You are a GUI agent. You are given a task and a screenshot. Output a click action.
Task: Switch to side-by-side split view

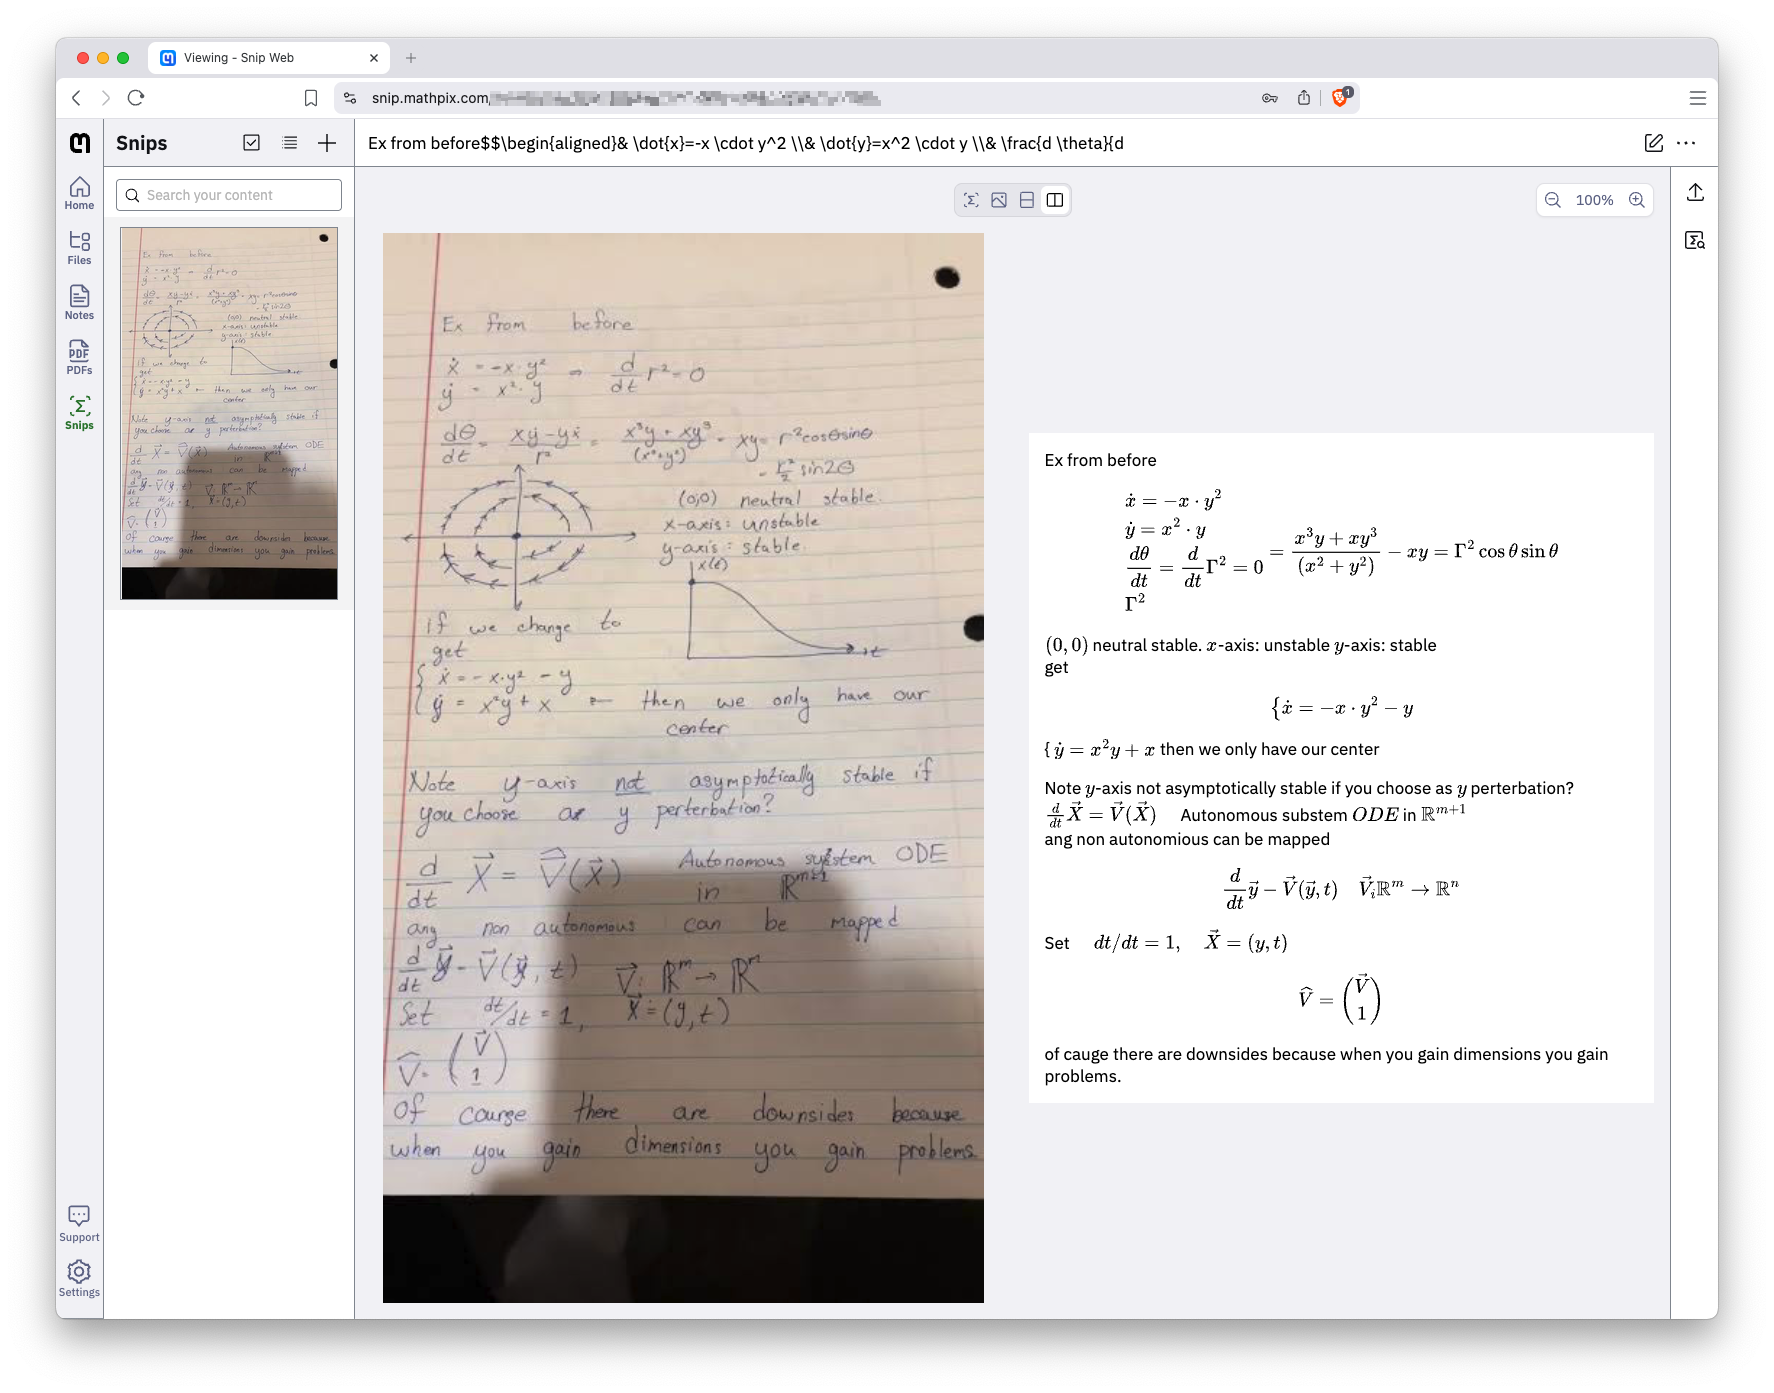(1055, 200)
